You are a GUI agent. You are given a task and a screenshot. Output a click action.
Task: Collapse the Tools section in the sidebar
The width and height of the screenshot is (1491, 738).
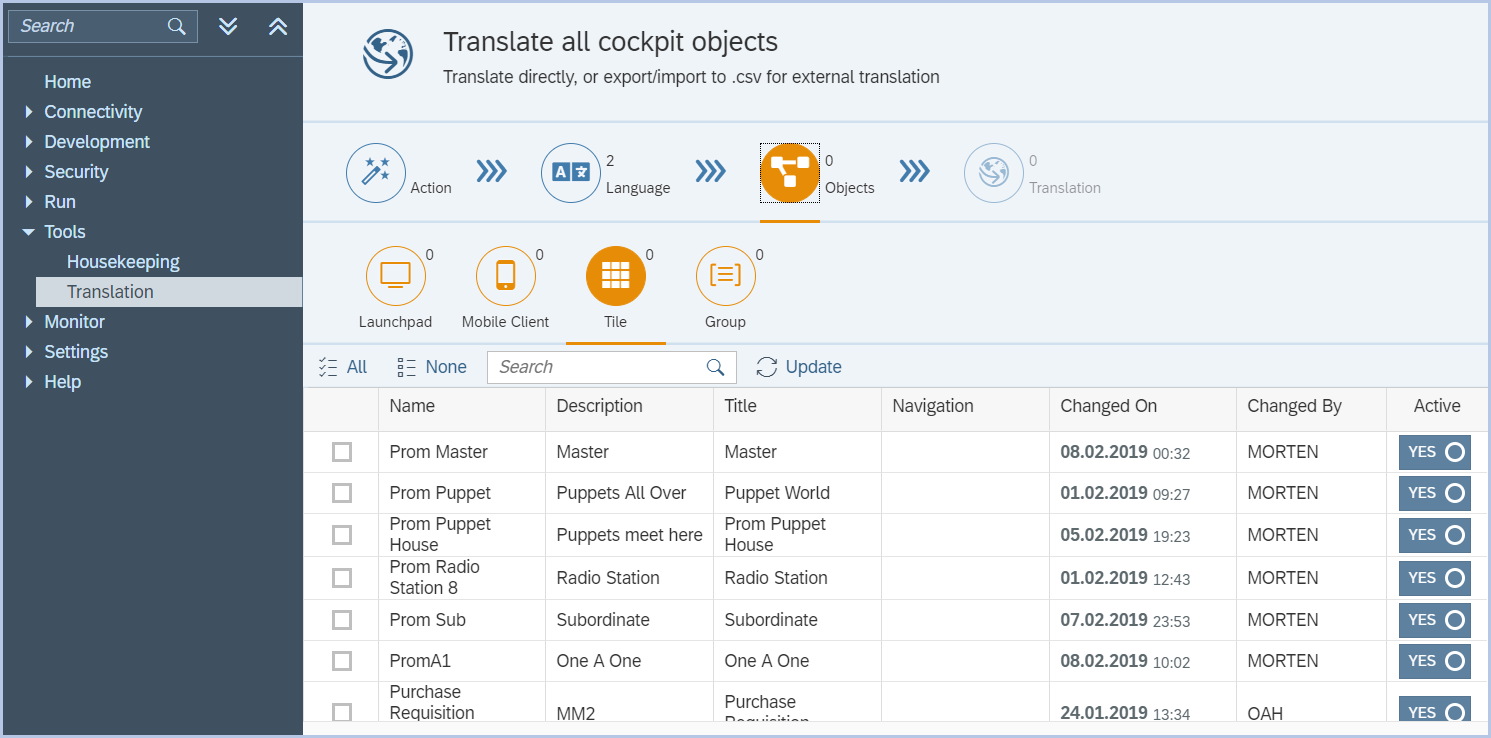[29, 231]
